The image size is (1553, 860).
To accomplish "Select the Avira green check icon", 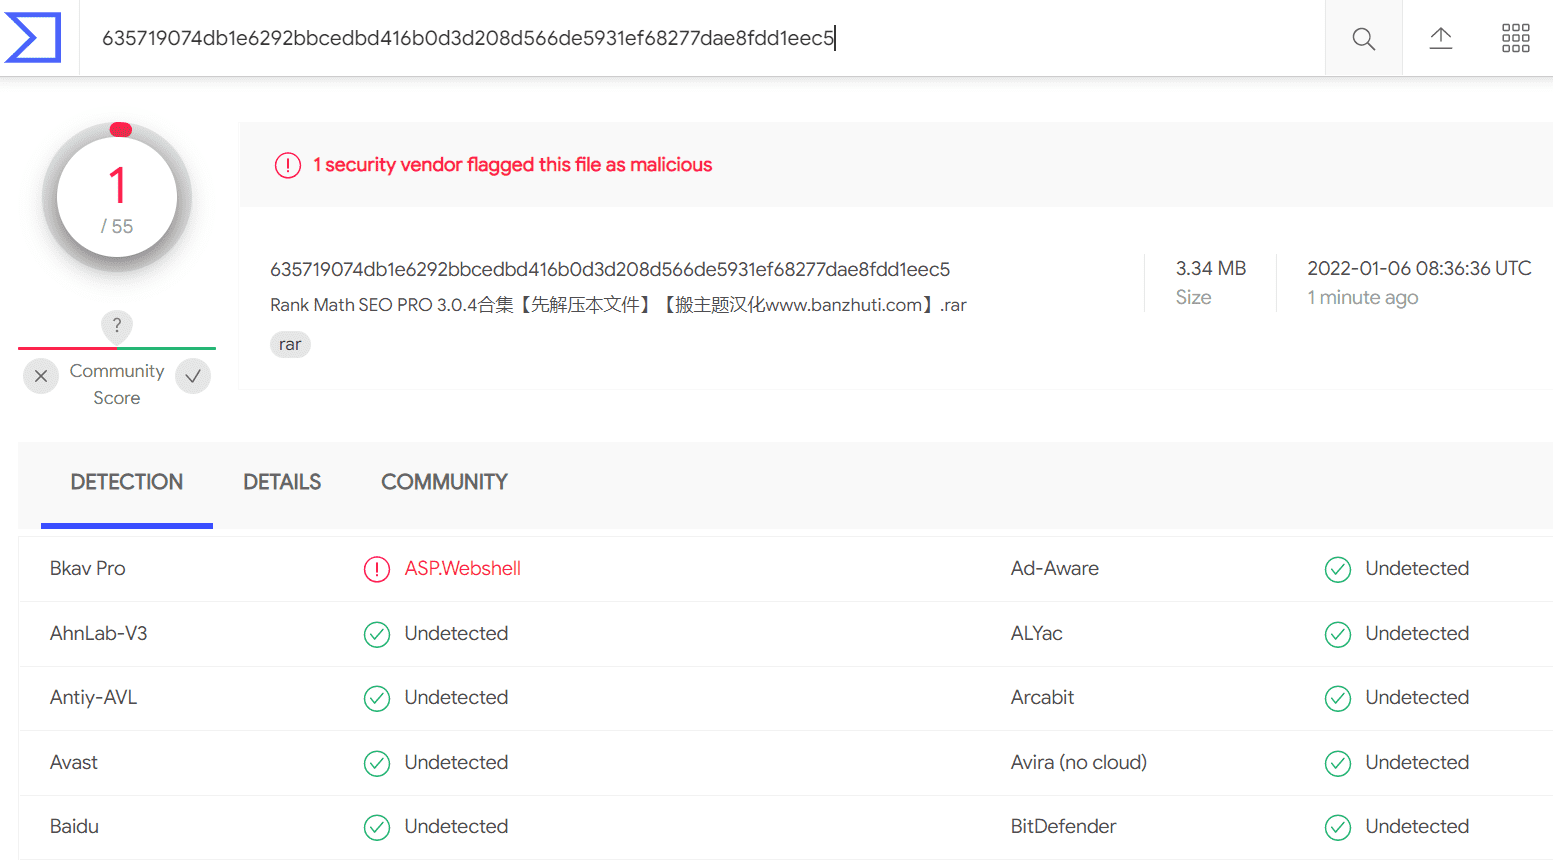I will click(1338, 763).
